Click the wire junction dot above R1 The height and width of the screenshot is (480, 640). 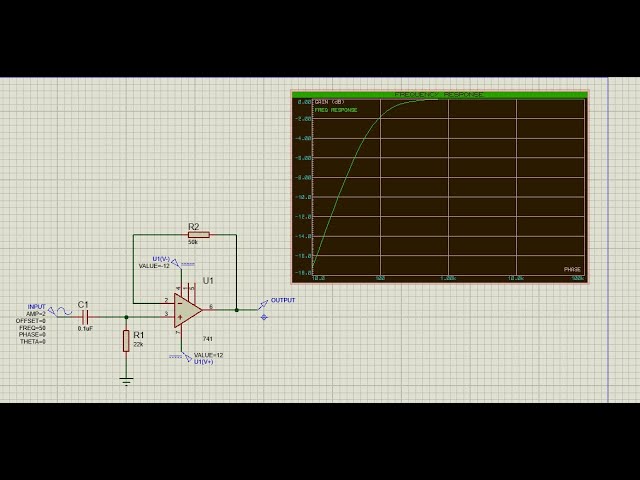127,317
